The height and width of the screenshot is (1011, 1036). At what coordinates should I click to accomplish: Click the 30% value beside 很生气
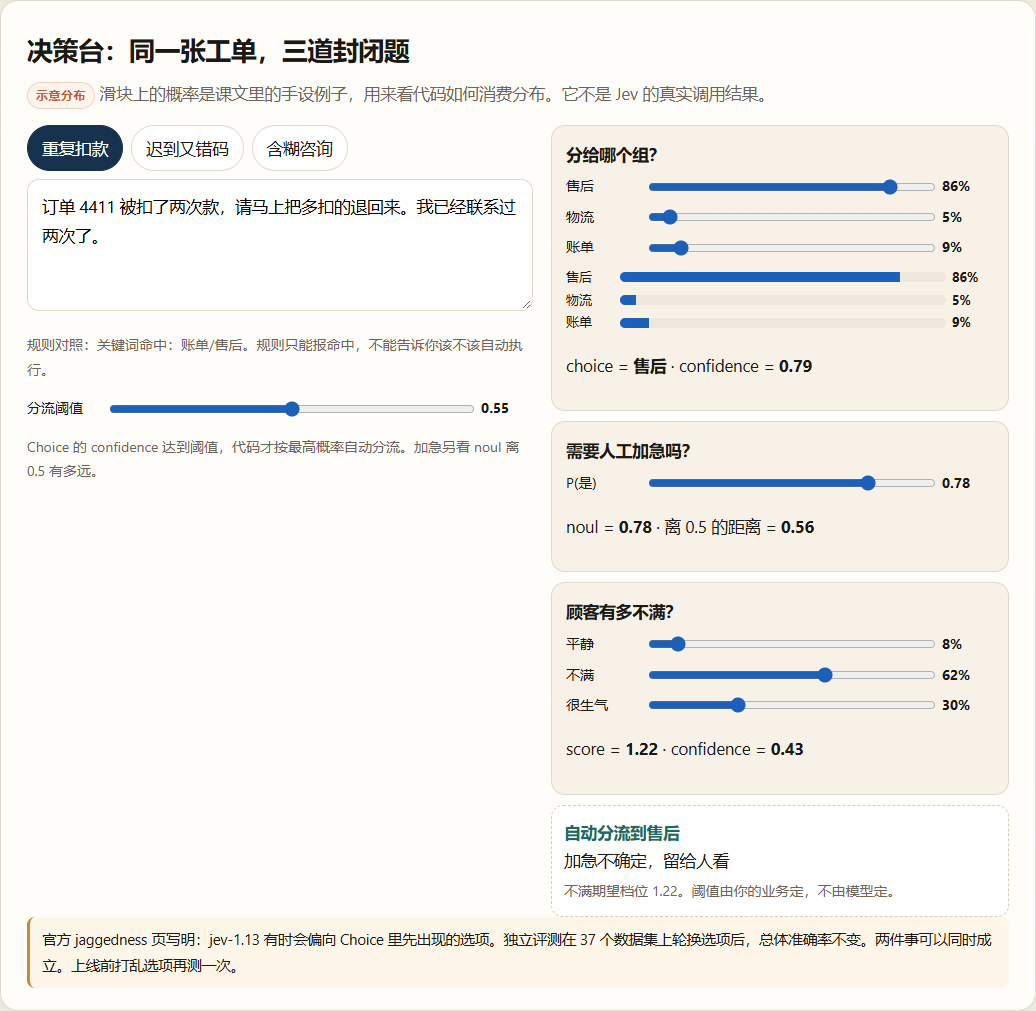[x=955, y=705]
